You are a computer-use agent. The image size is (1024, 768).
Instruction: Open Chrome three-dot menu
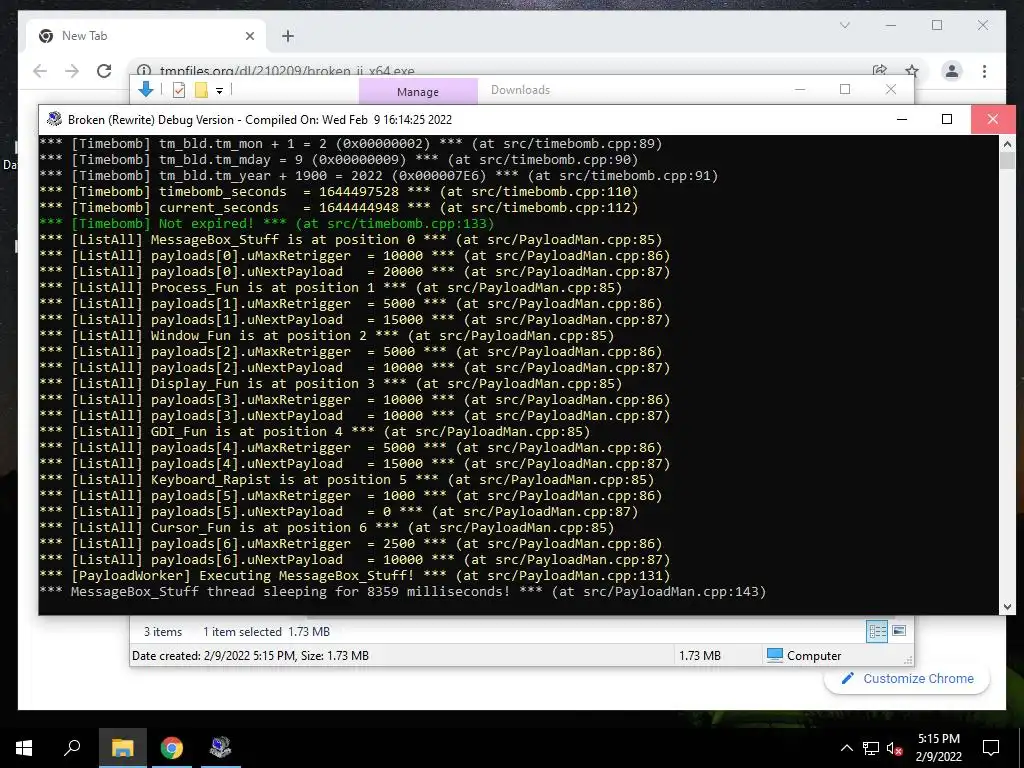point(984,71)
